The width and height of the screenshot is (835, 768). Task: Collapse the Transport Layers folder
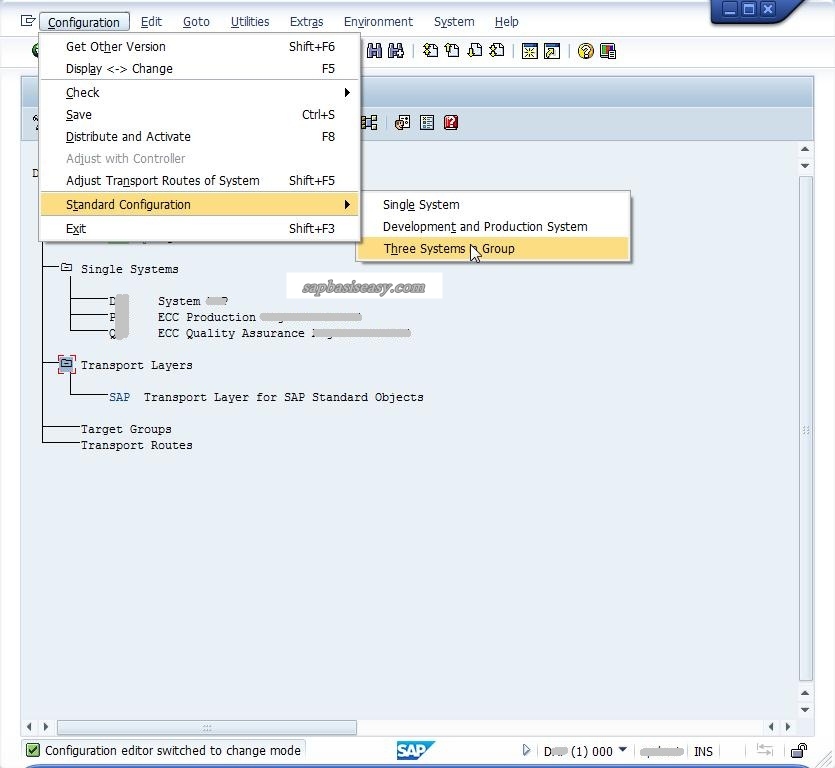(67, 364)
